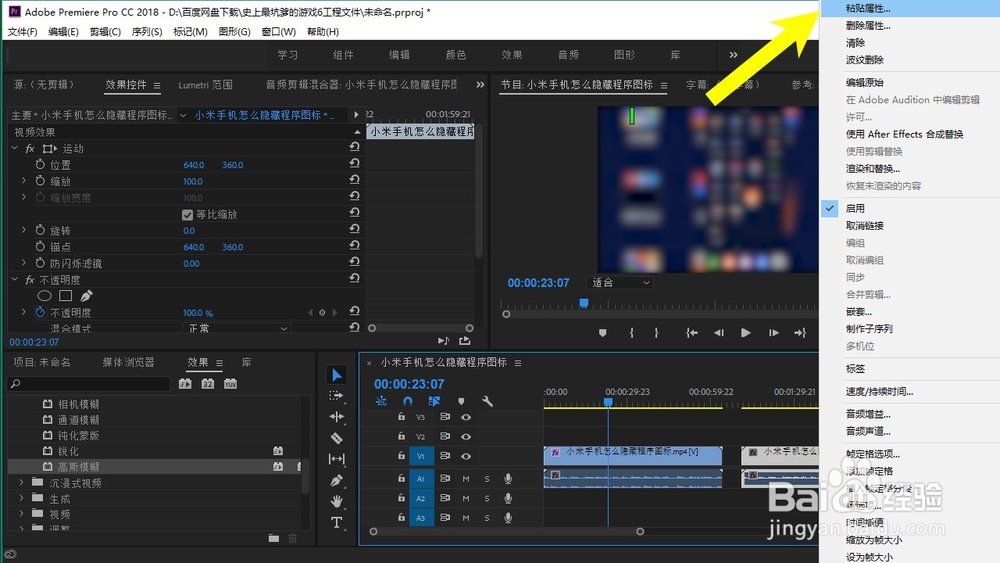
Task: Reset Scale parameter
Action: 354,180
